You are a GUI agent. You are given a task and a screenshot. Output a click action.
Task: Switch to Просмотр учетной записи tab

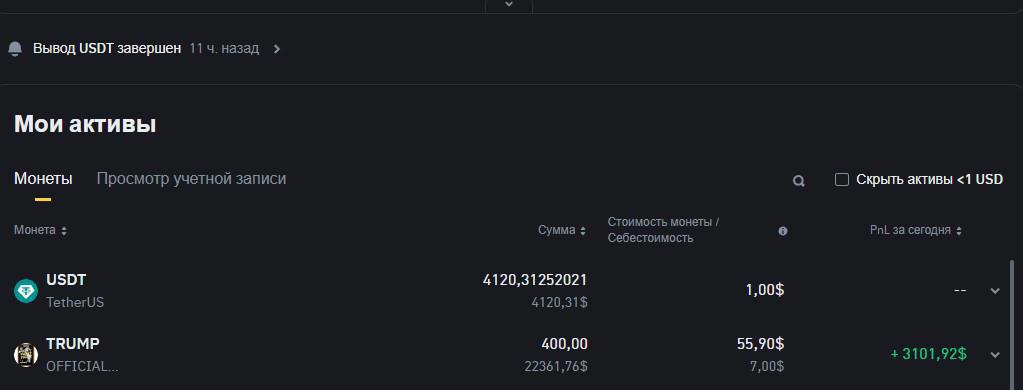point(191,179)
